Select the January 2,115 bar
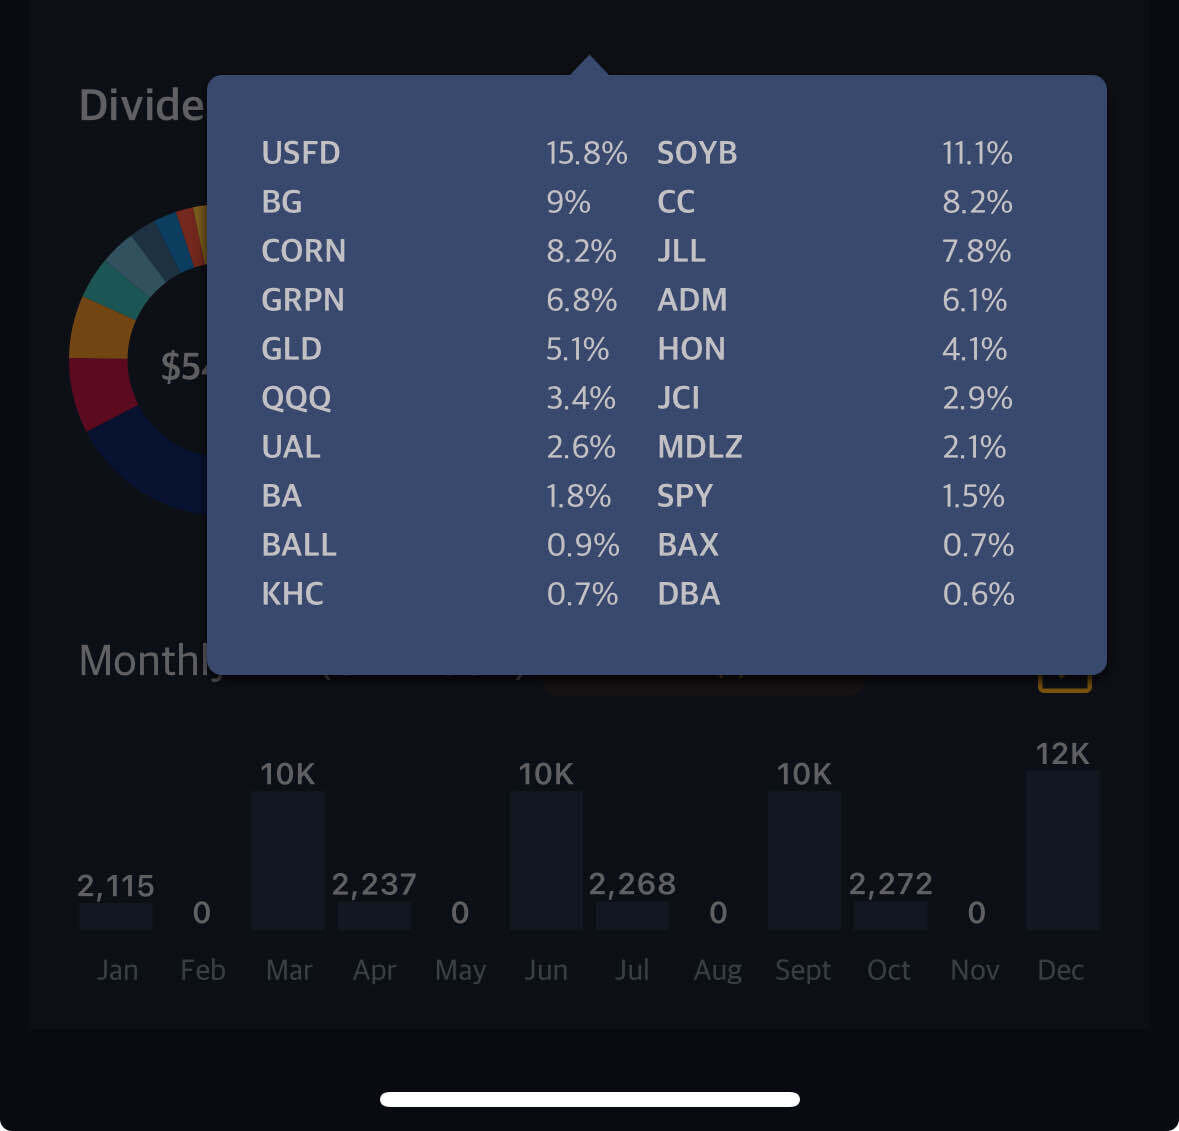Image resolution: width=1179 pixels, height=1131 pixels. tap(116, 916)
